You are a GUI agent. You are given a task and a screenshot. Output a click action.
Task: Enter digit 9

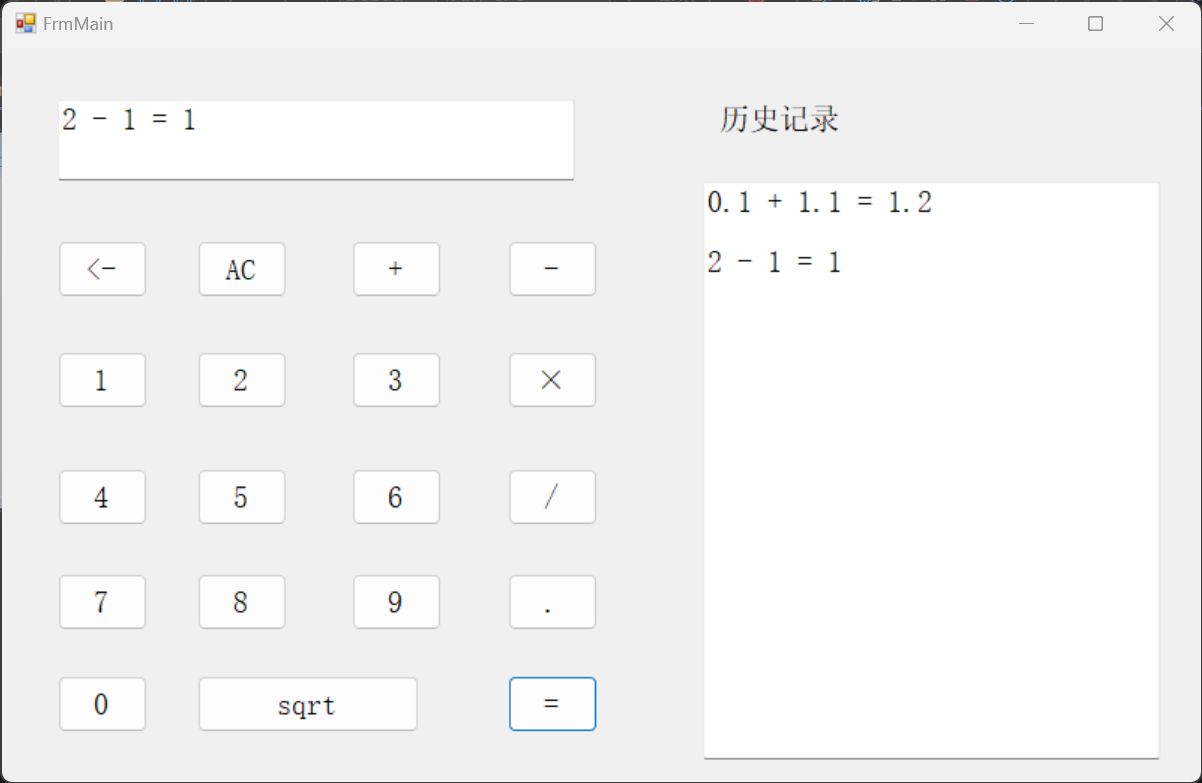click(x=396, y=602)
